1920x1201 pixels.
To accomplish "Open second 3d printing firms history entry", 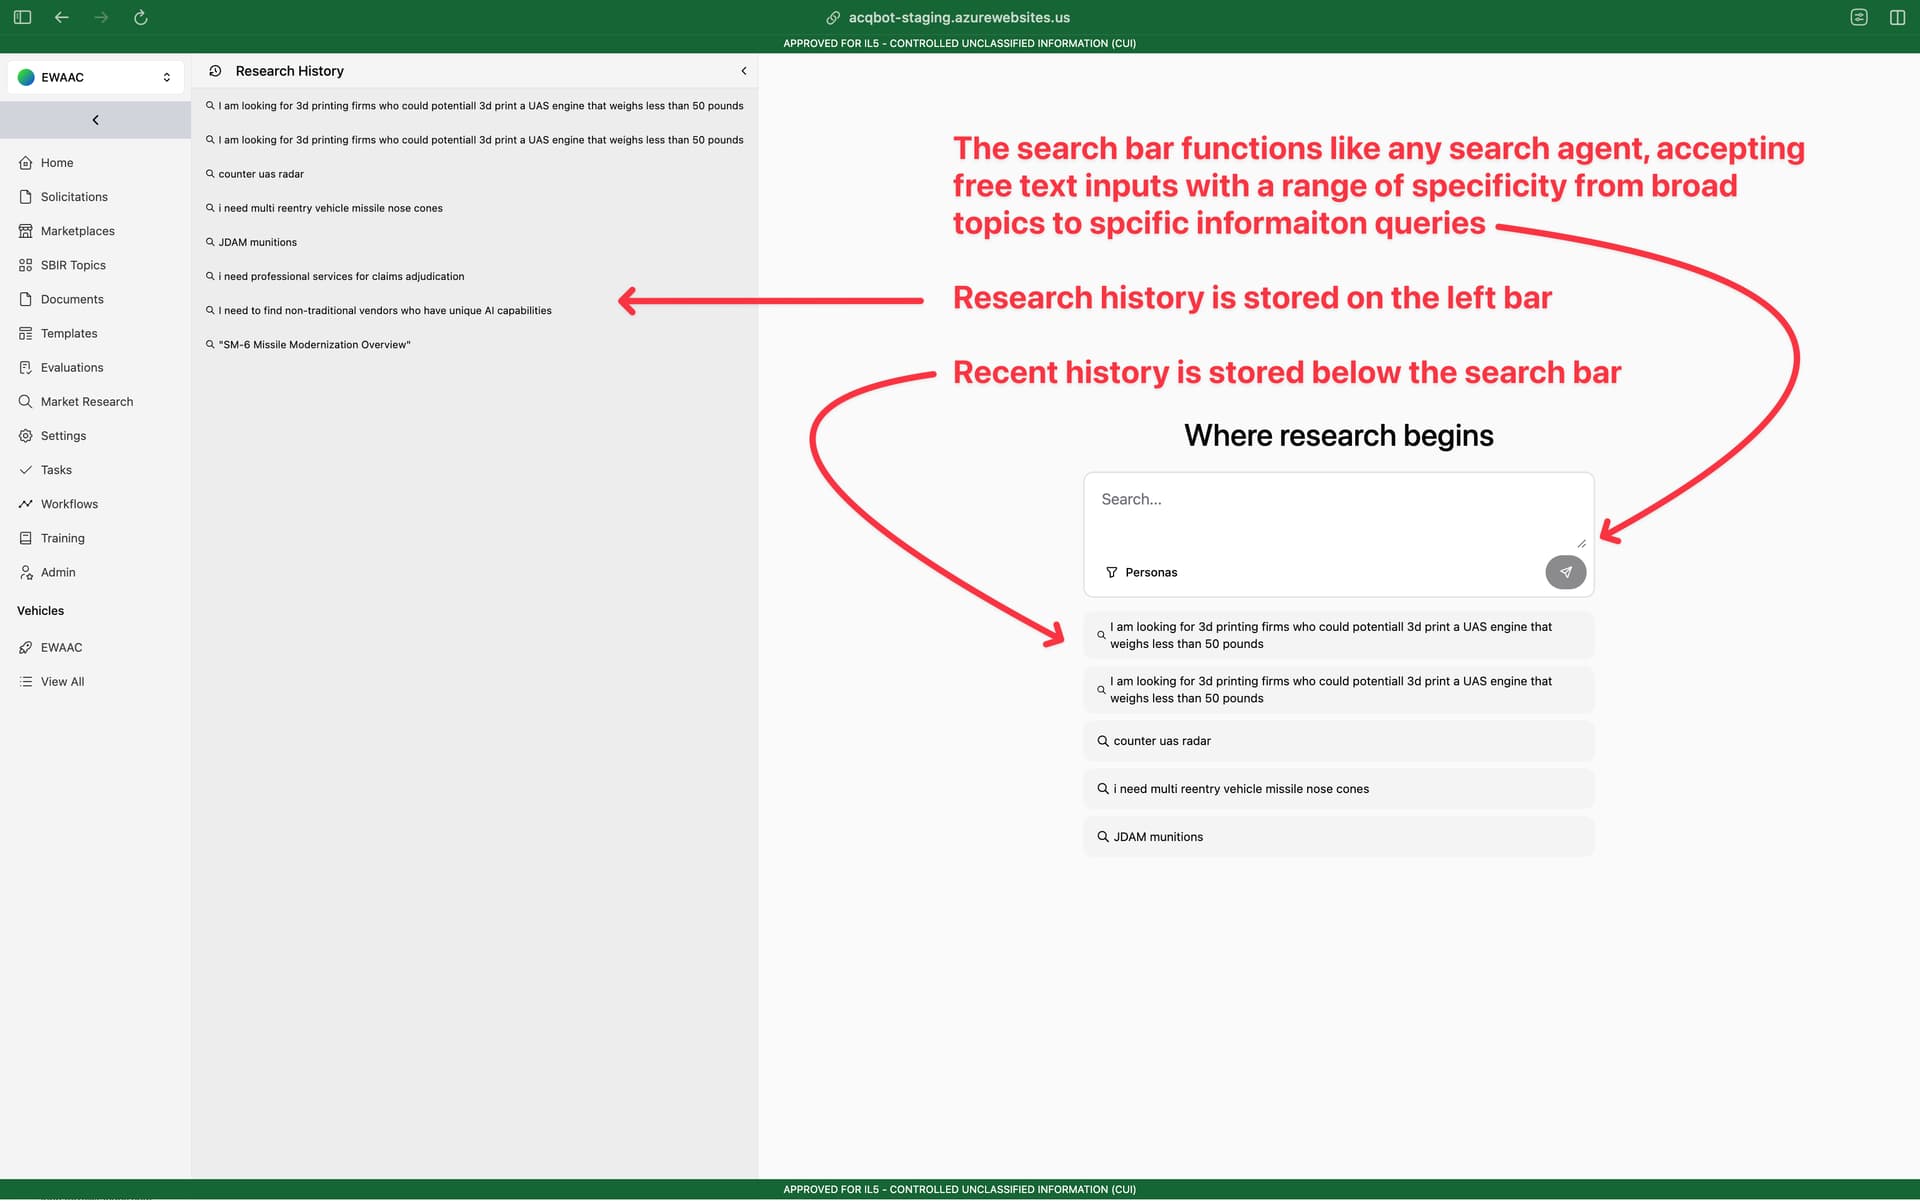I will pyautogui.click(x=474, y=140).
